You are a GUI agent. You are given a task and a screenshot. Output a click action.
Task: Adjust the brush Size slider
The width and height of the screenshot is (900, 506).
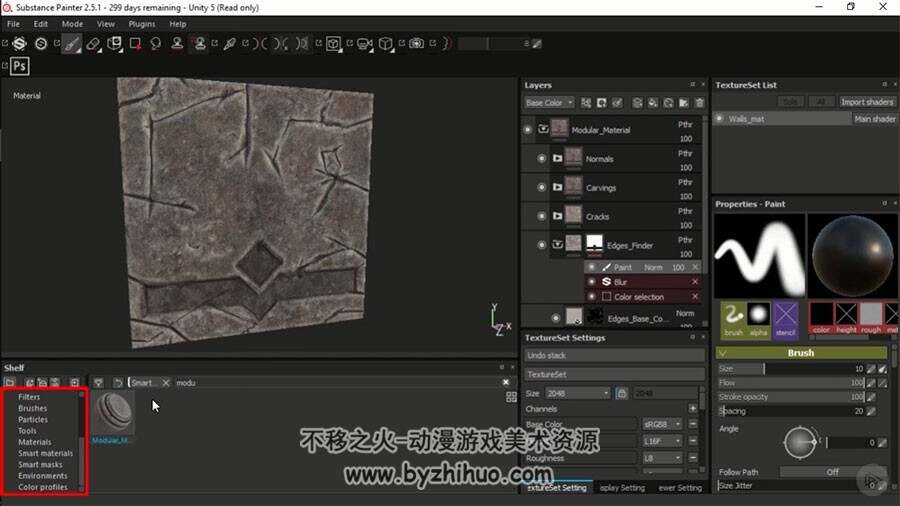coord(791,369)
